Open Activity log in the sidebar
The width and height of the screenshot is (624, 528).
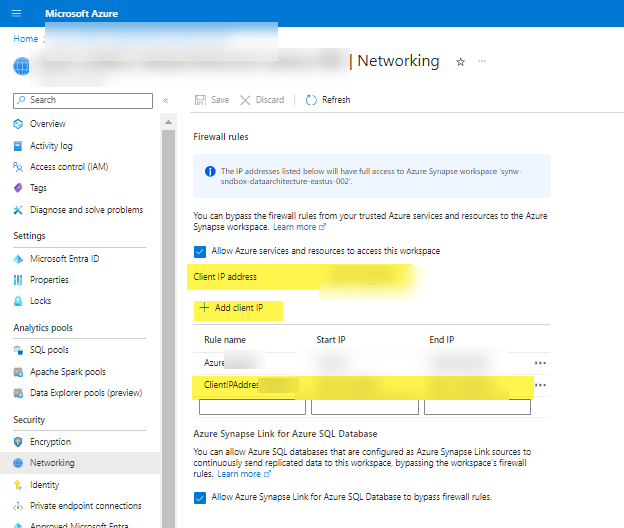[x=51, y=146]
